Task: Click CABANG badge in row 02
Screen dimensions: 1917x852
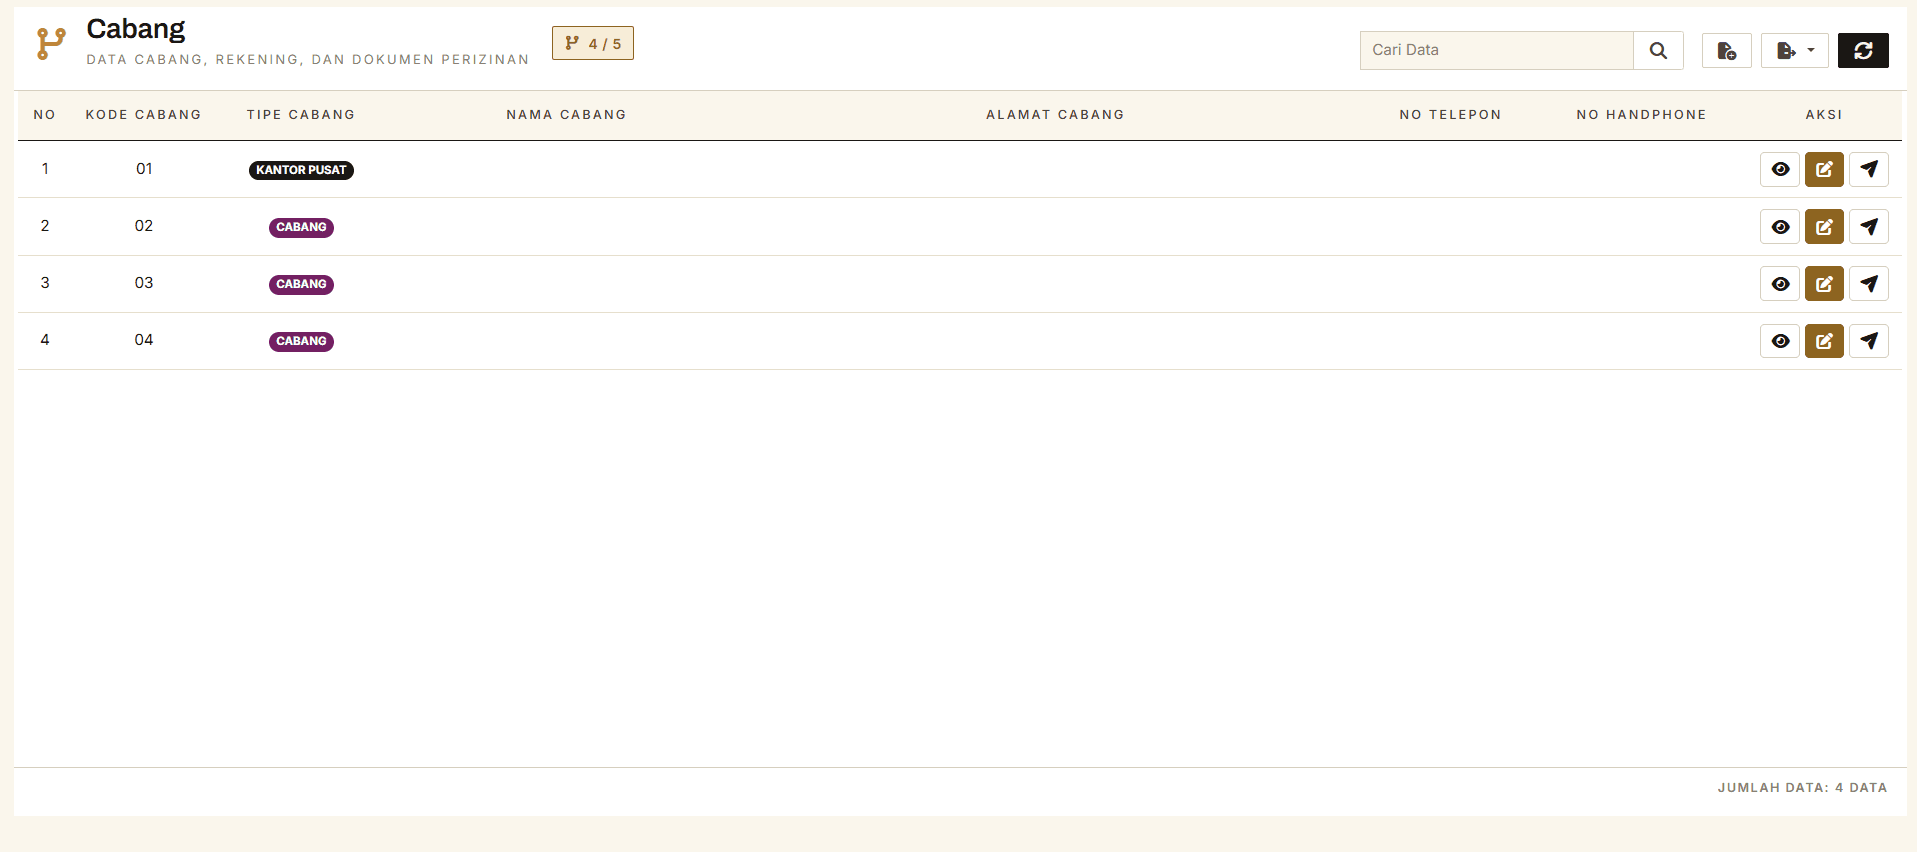Action: tap(301, 227)
